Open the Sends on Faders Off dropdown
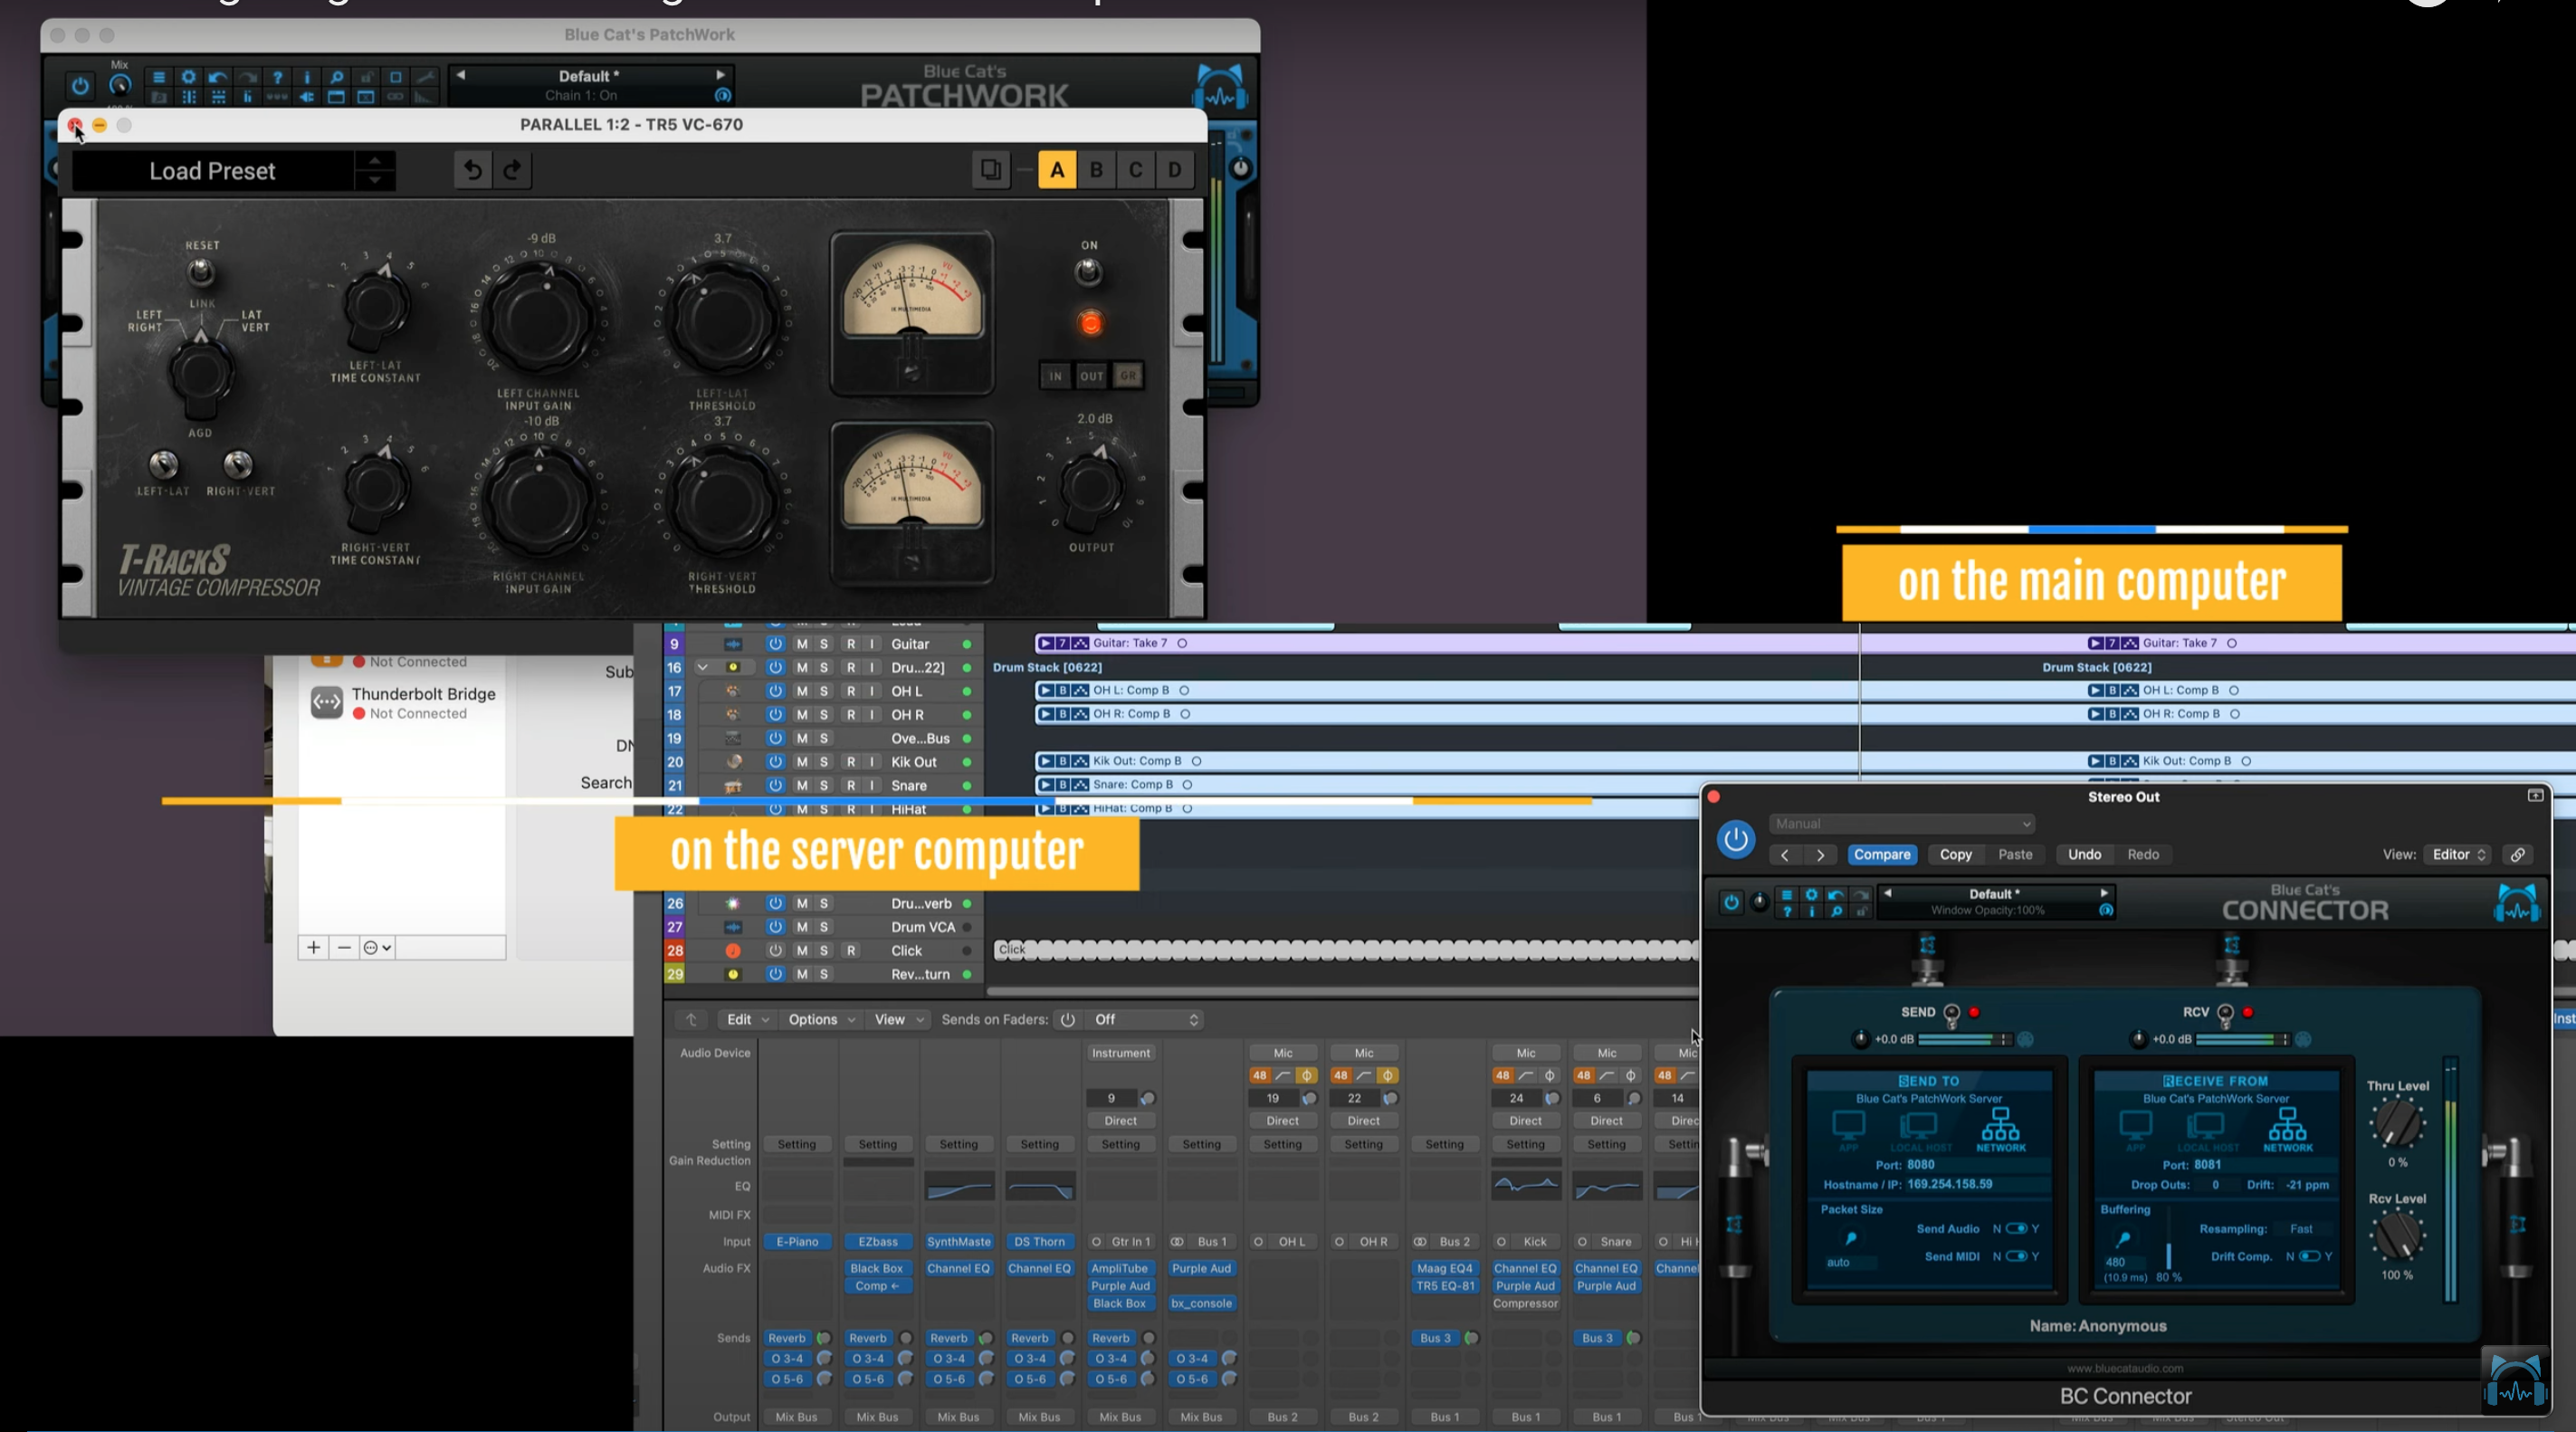The width and height of the screenshot is (2576, 1432). pyautogui.click(x=1145, y=1019)
